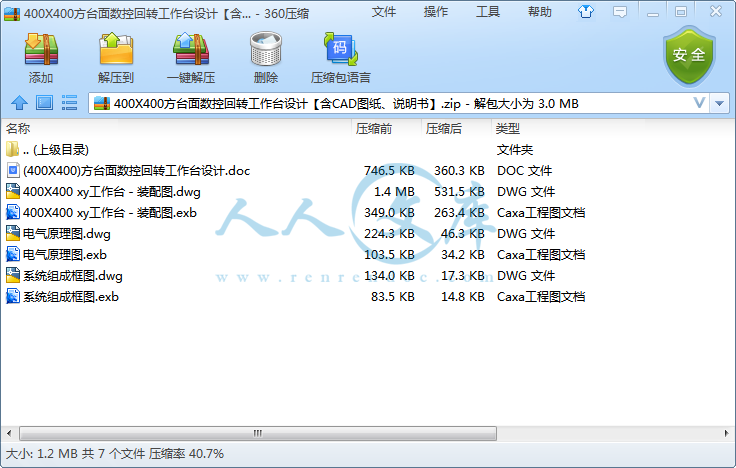Select file name 400X400 xy工作台 - 装配图.exb
This screenshot has width=736, height=468.
tap(110, 213)
